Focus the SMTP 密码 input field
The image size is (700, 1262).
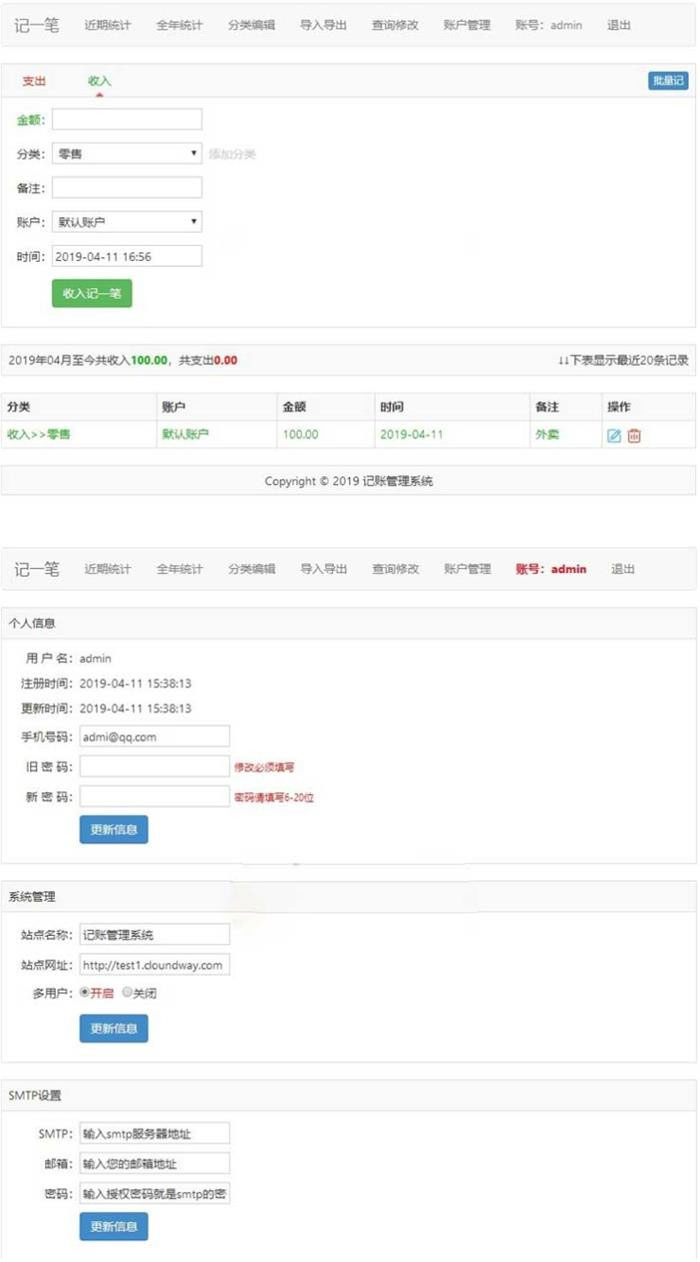tap(155, 1194)
